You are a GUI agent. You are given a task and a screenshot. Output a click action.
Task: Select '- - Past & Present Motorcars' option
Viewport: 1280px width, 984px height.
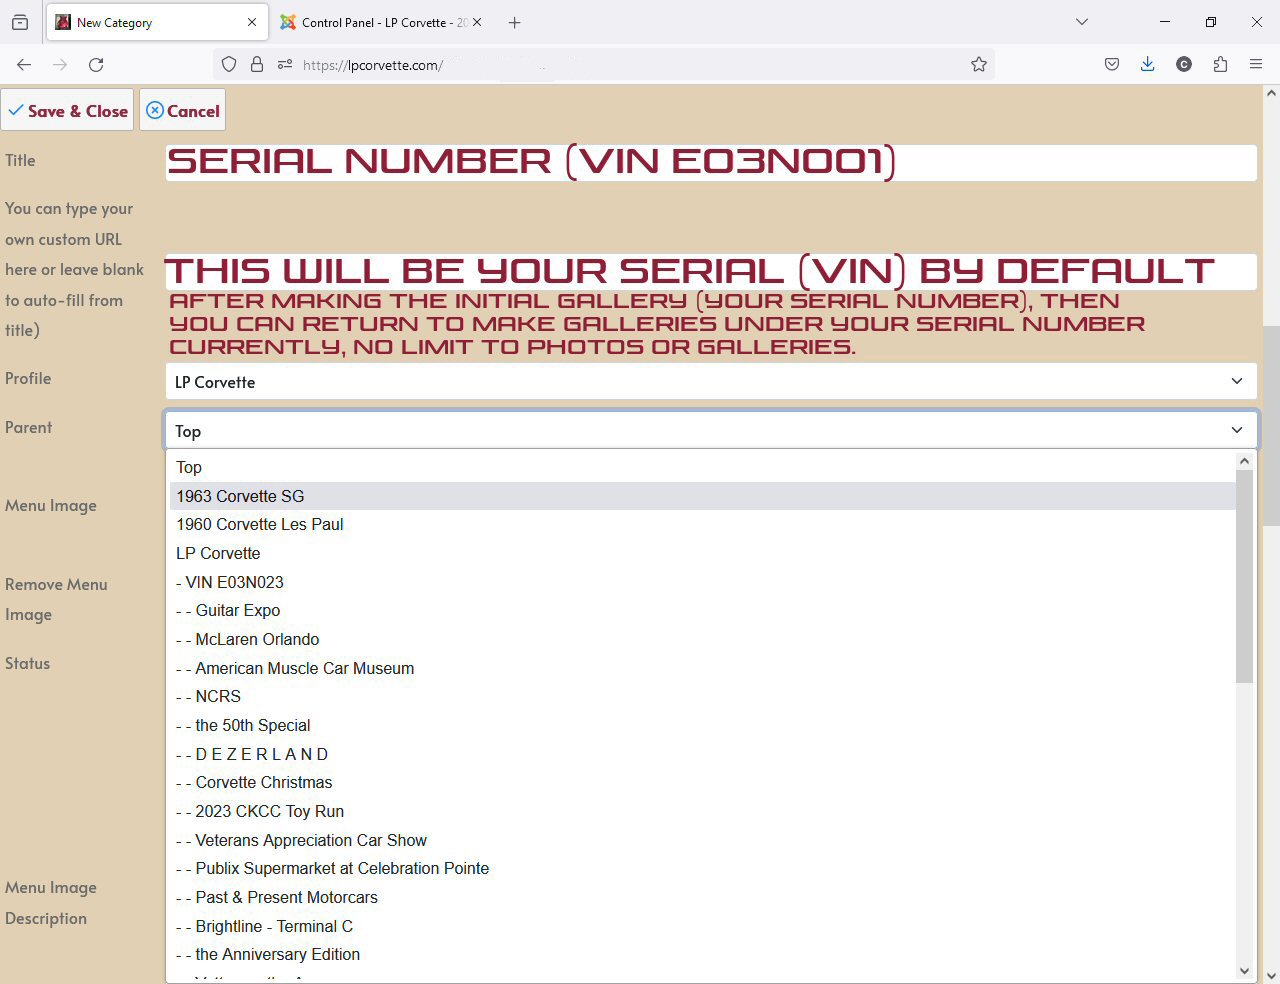pos(703,897)
